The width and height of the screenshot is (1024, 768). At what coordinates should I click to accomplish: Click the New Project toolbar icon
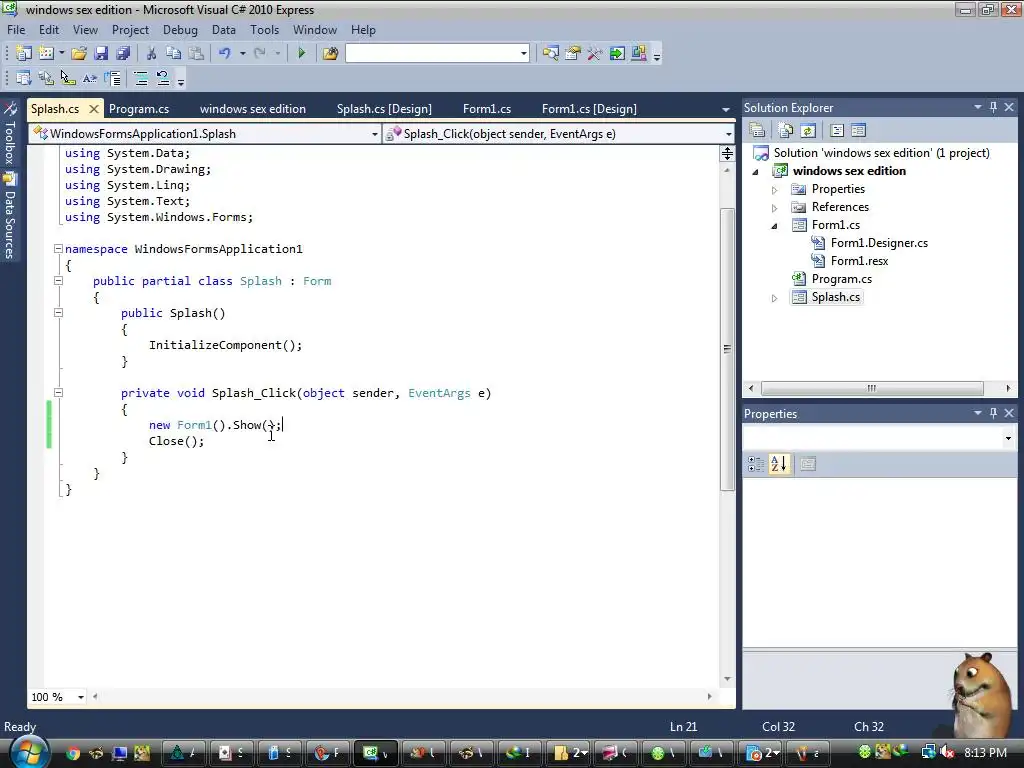(24, 54)
